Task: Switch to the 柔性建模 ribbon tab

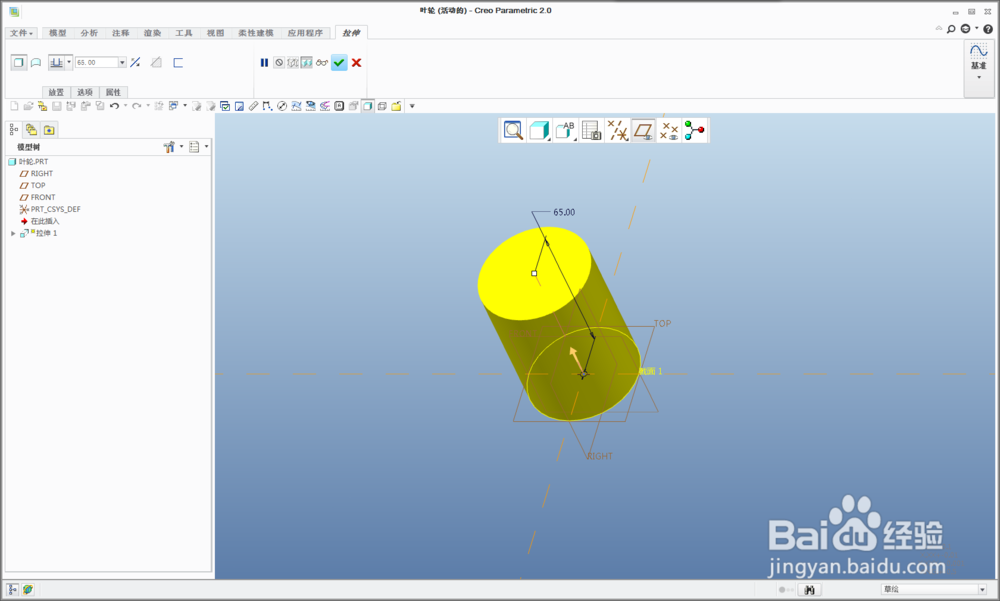Action: point(256,33)
